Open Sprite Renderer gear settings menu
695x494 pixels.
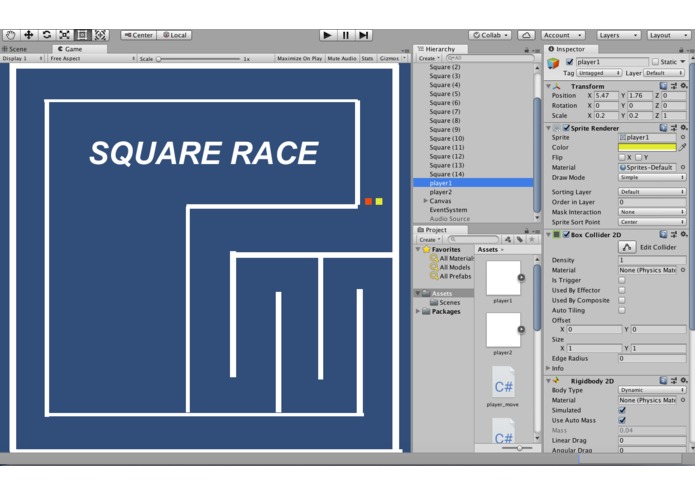tap(684, 128)
